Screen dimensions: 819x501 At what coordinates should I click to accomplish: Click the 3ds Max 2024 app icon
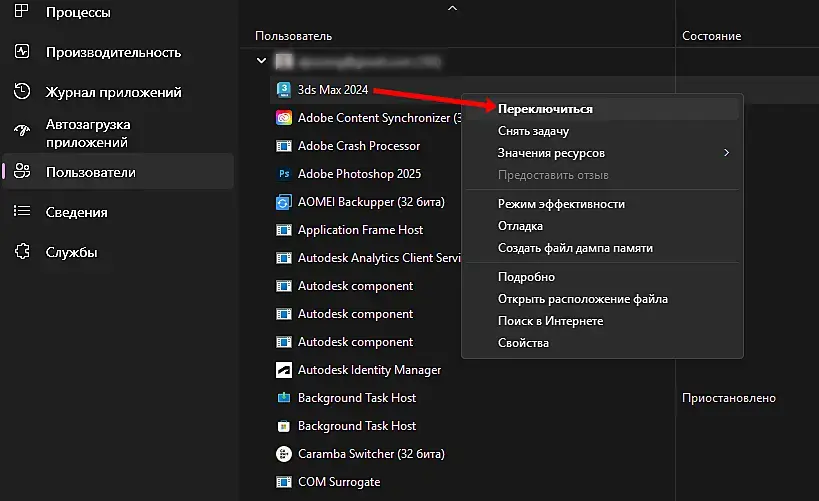[x=283, y=90]
